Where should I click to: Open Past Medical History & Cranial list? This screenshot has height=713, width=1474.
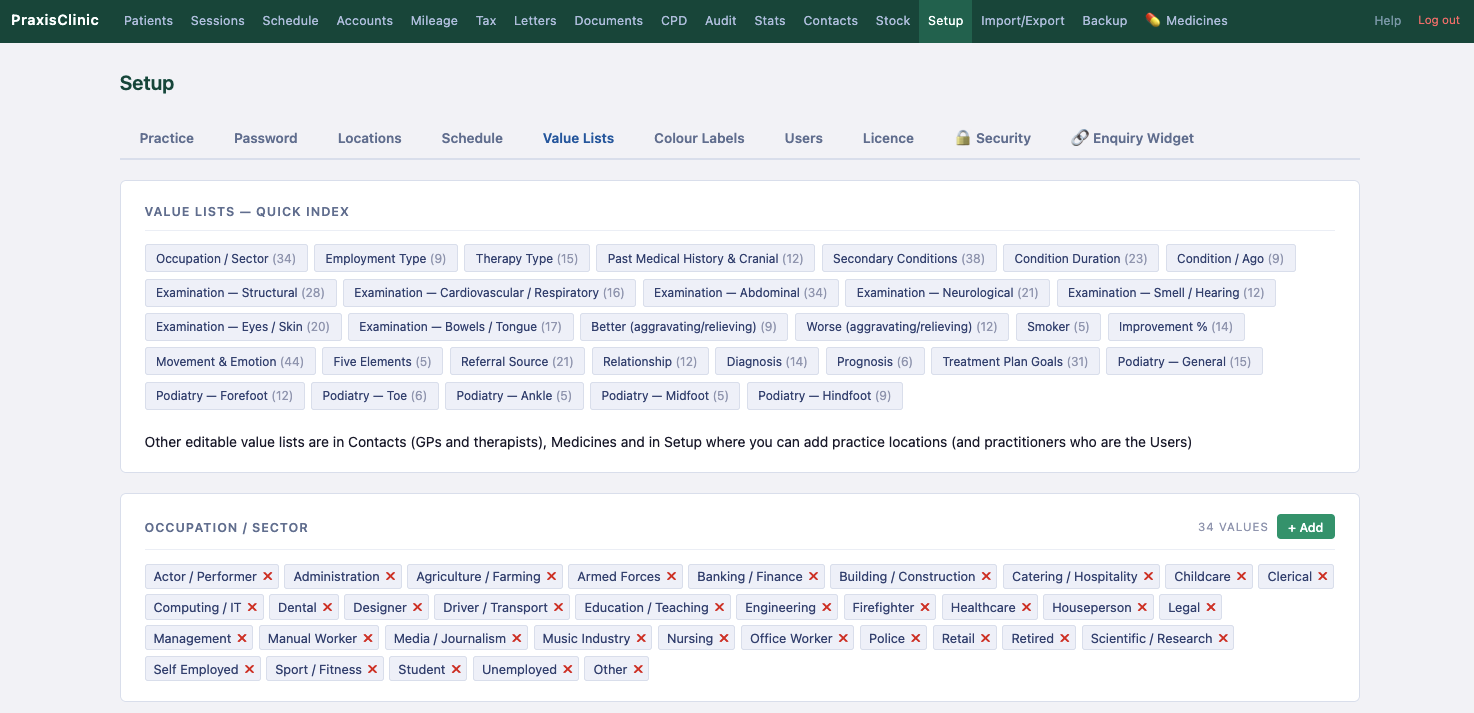[705, 258]
